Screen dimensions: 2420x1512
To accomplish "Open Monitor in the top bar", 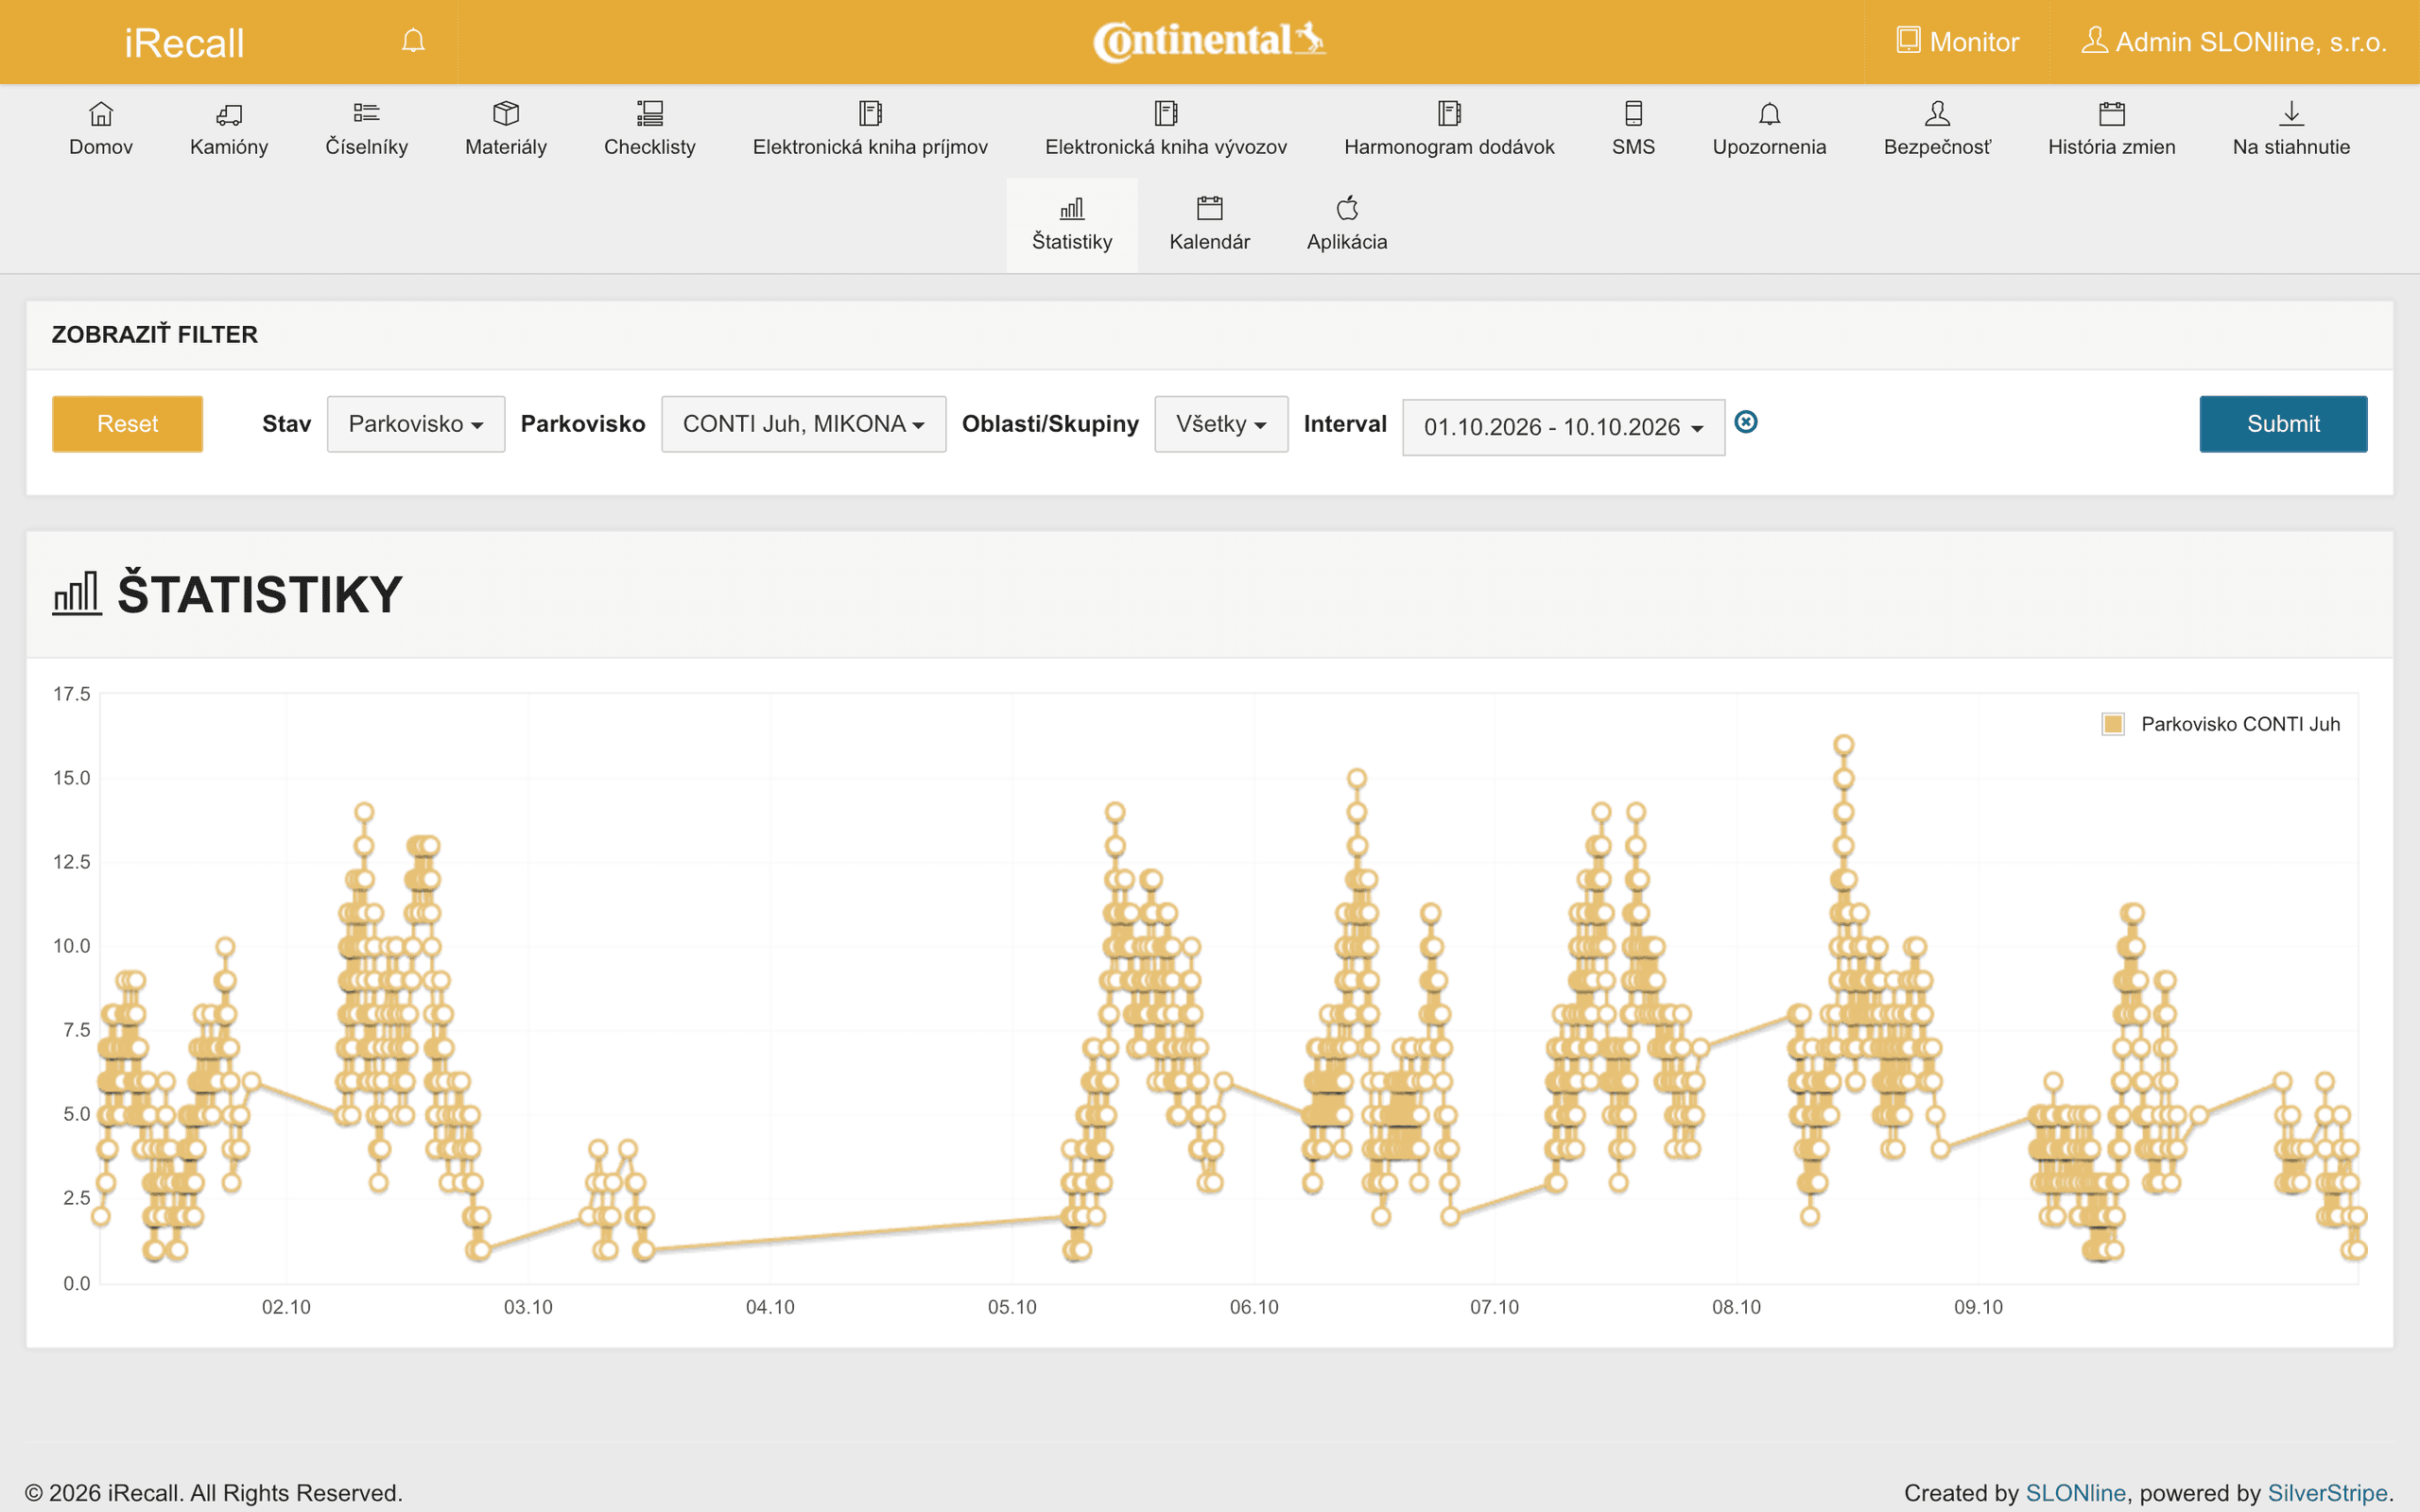I will (x=1957, y=42).
